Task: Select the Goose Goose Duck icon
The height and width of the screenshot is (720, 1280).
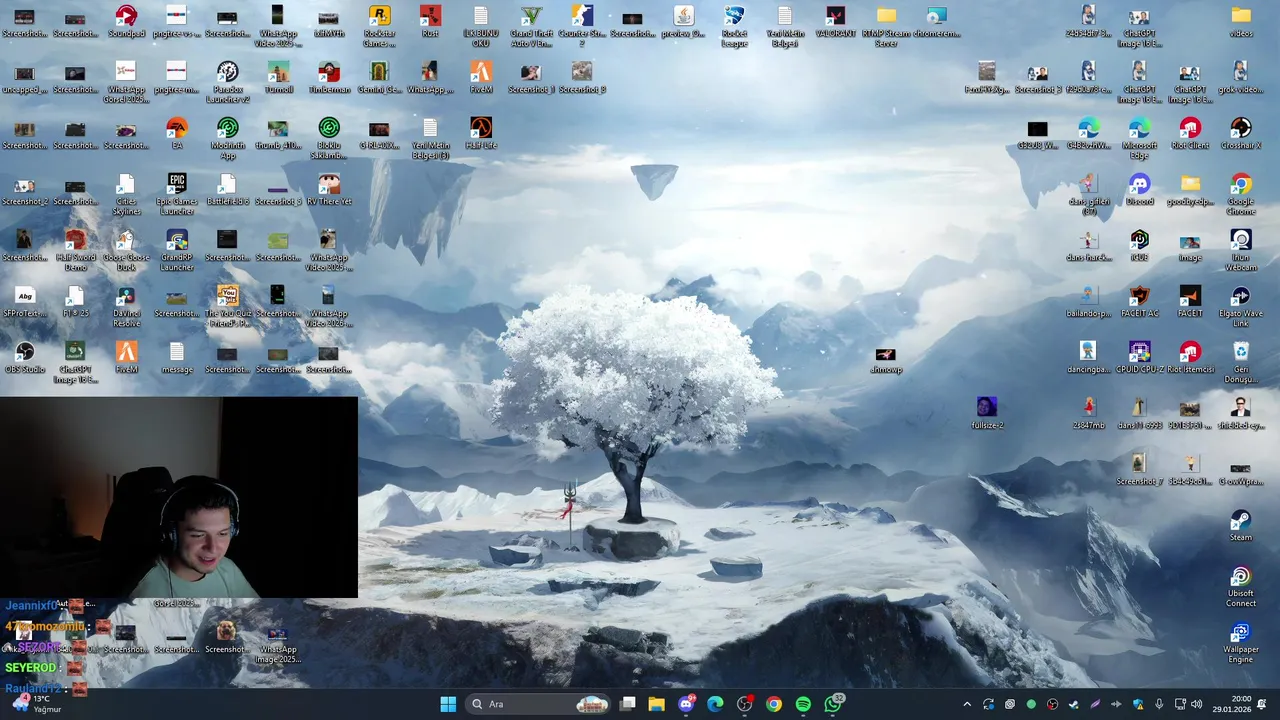Action: click(126, 250)
